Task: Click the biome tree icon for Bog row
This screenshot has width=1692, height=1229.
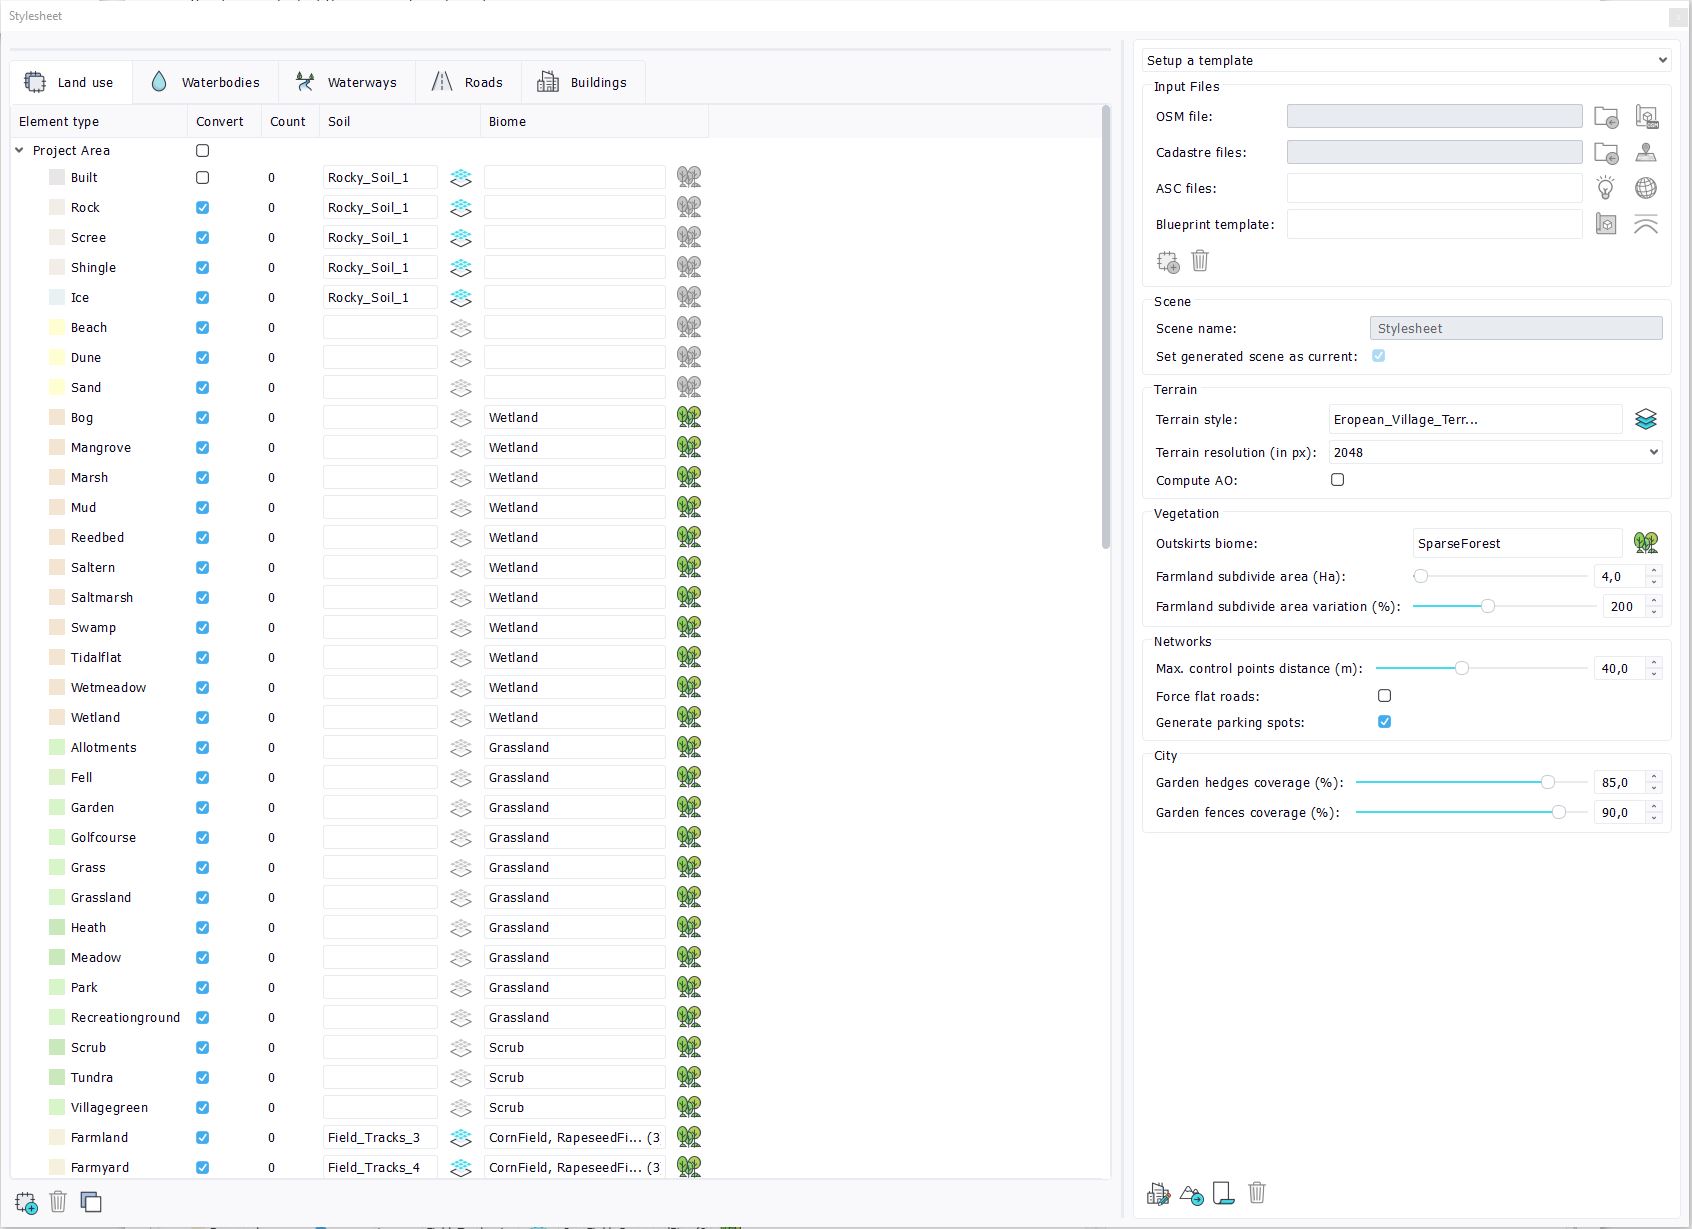Action: (x=688, y=417)
